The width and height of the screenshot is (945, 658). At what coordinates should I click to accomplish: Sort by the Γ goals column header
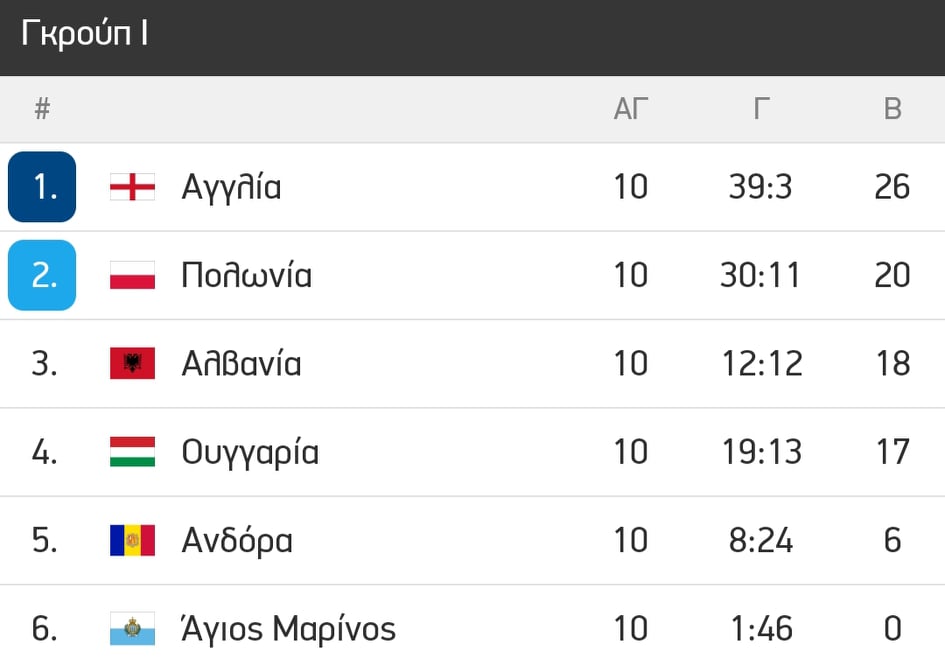pyautogui.click(x=761, y=109)
